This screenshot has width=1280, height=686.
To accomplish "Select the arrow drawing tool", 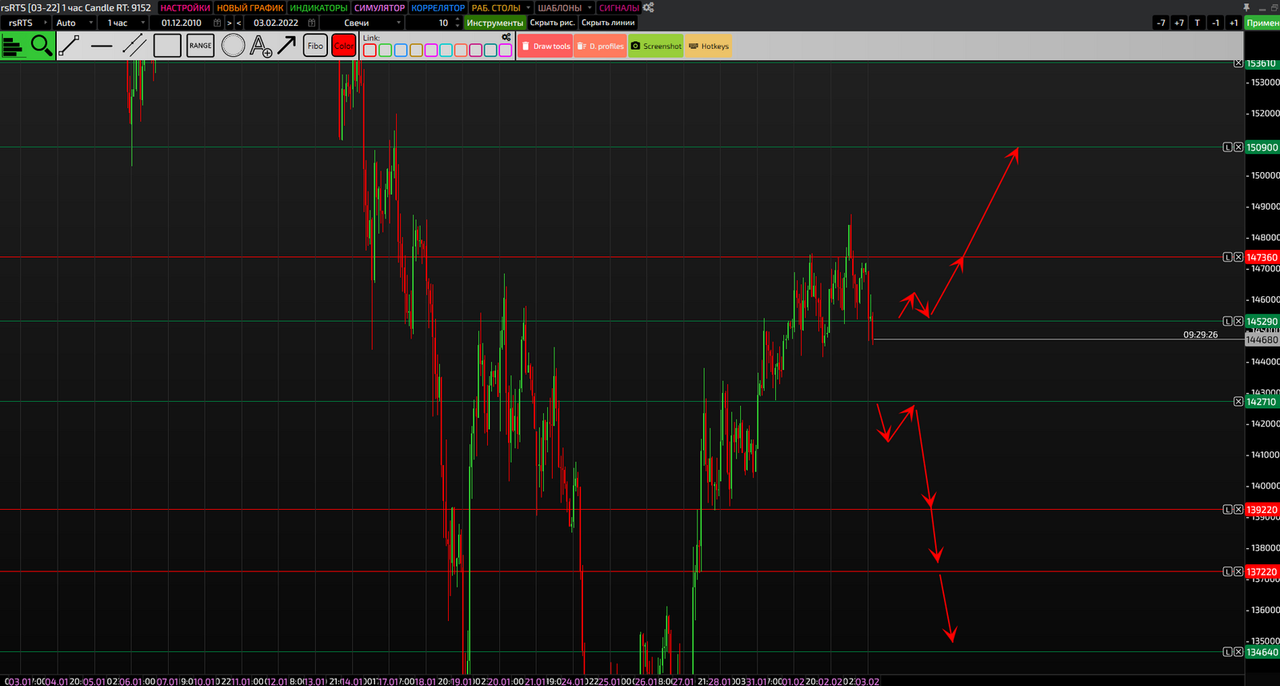I will pyautogui.click(x=287, y=45).
